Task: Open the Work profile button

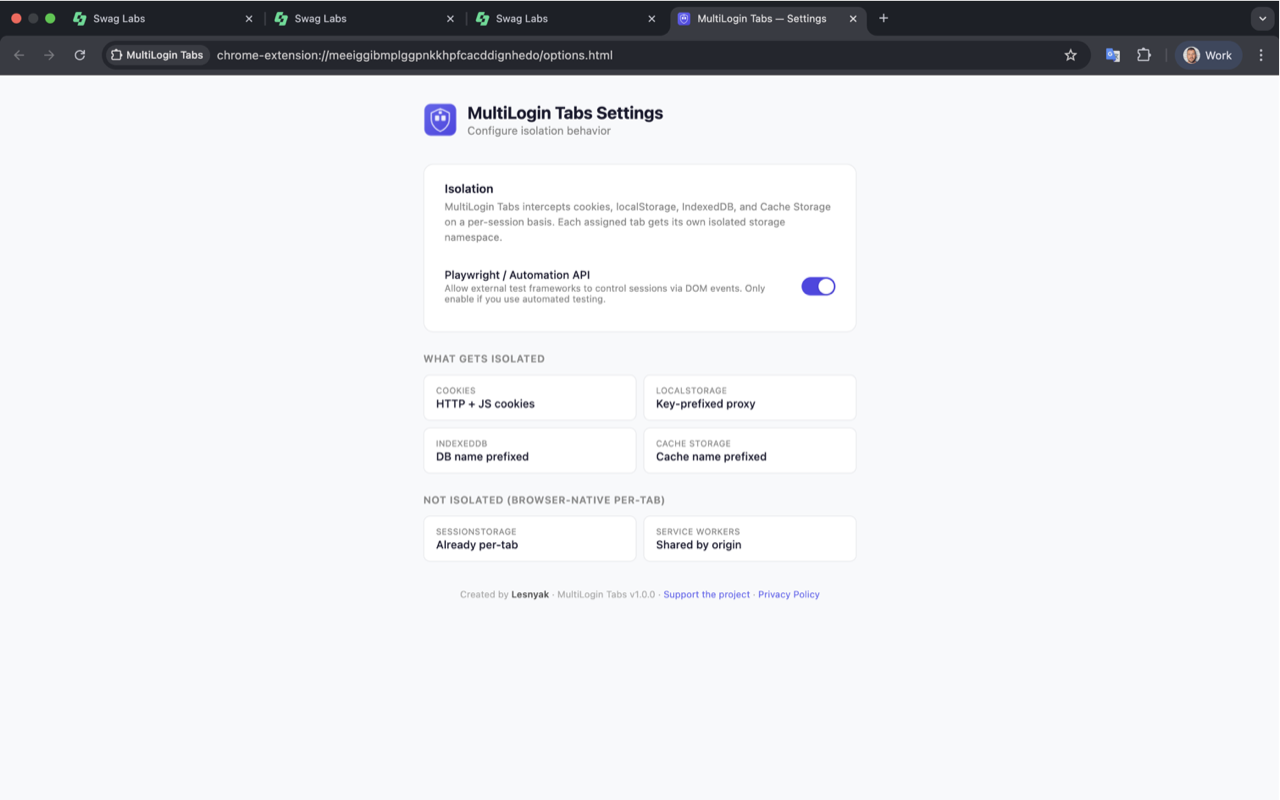Action: (x=1208, y=55)
